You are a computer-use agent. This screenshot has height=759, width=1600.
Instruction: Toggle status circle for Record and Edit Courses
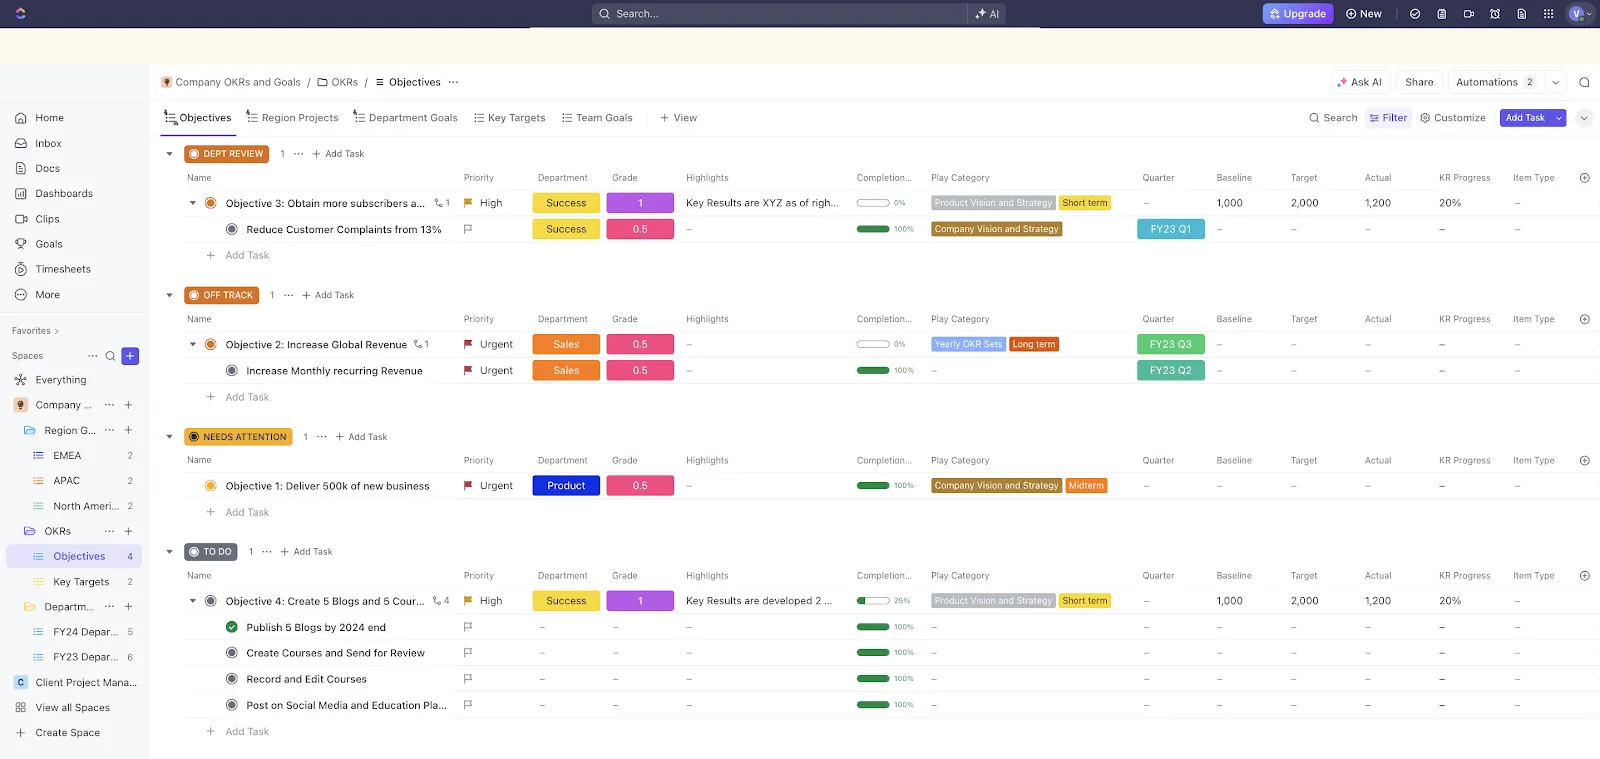tap(232, 679)
